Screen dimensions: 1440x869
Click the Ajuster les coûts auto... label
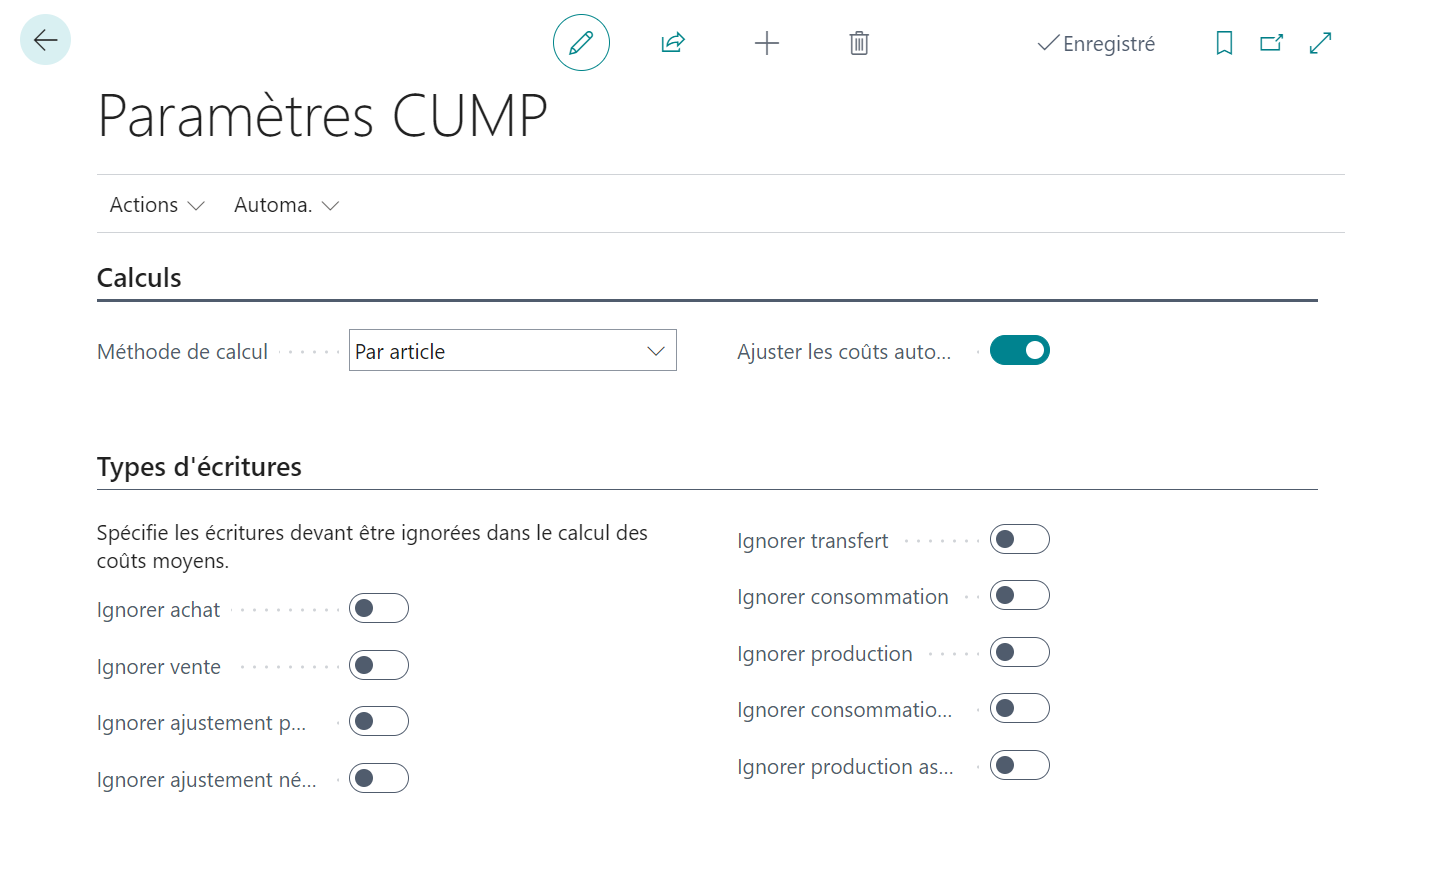click(x=844, y=352)
